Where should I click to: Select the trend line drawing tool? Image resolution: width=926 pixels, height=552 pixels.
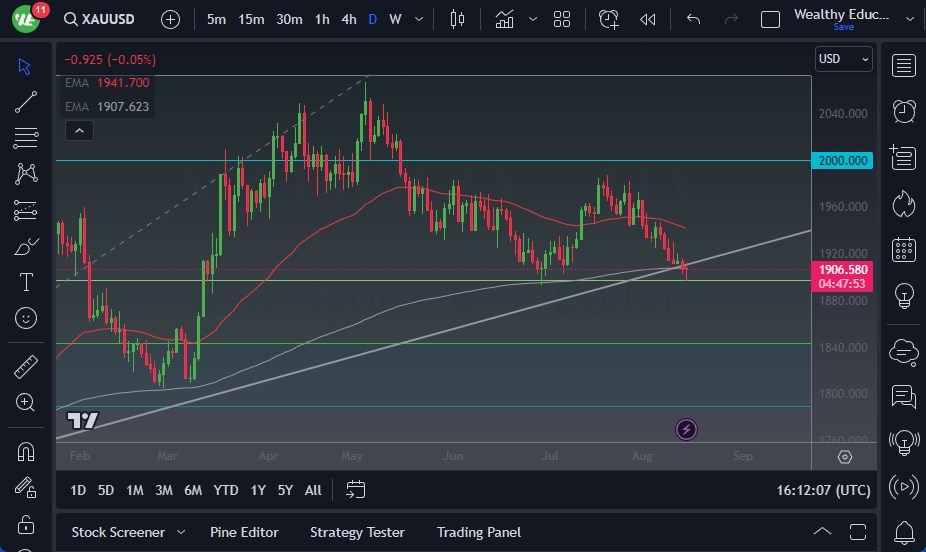(x=26, y=102)
